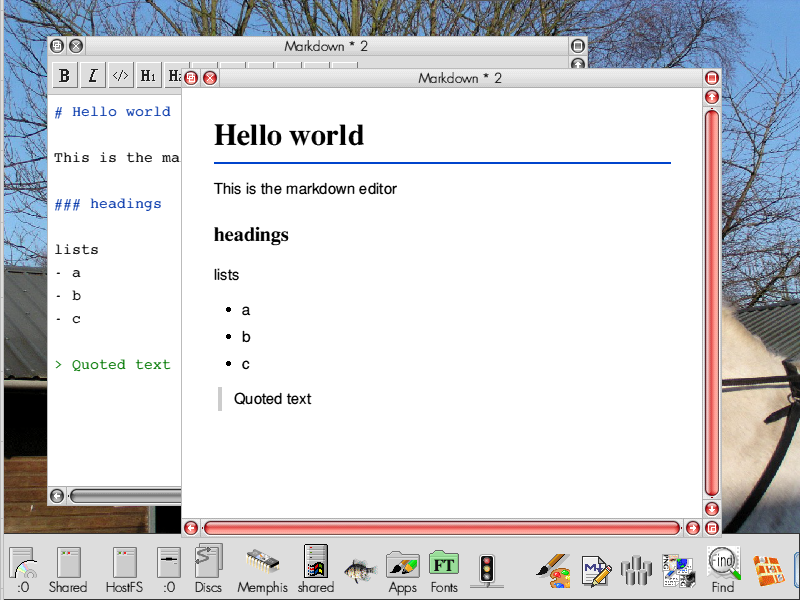Screen dimensions: 800x600
Task: Click the preview's vertical red scrollbar
Action: (712, 303)
